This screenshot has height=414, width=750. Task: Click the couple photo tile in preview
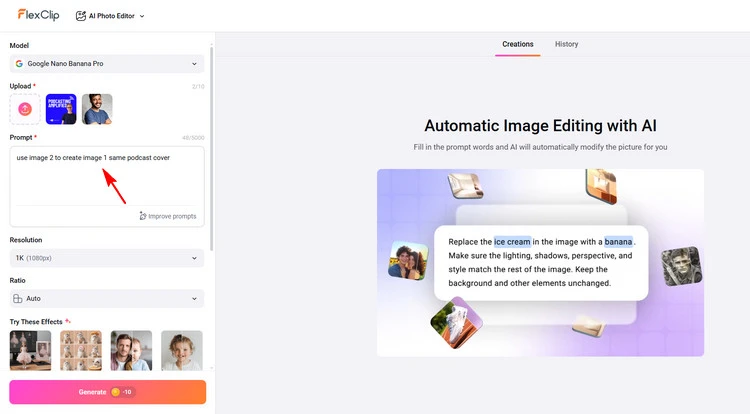click(408, 261)
